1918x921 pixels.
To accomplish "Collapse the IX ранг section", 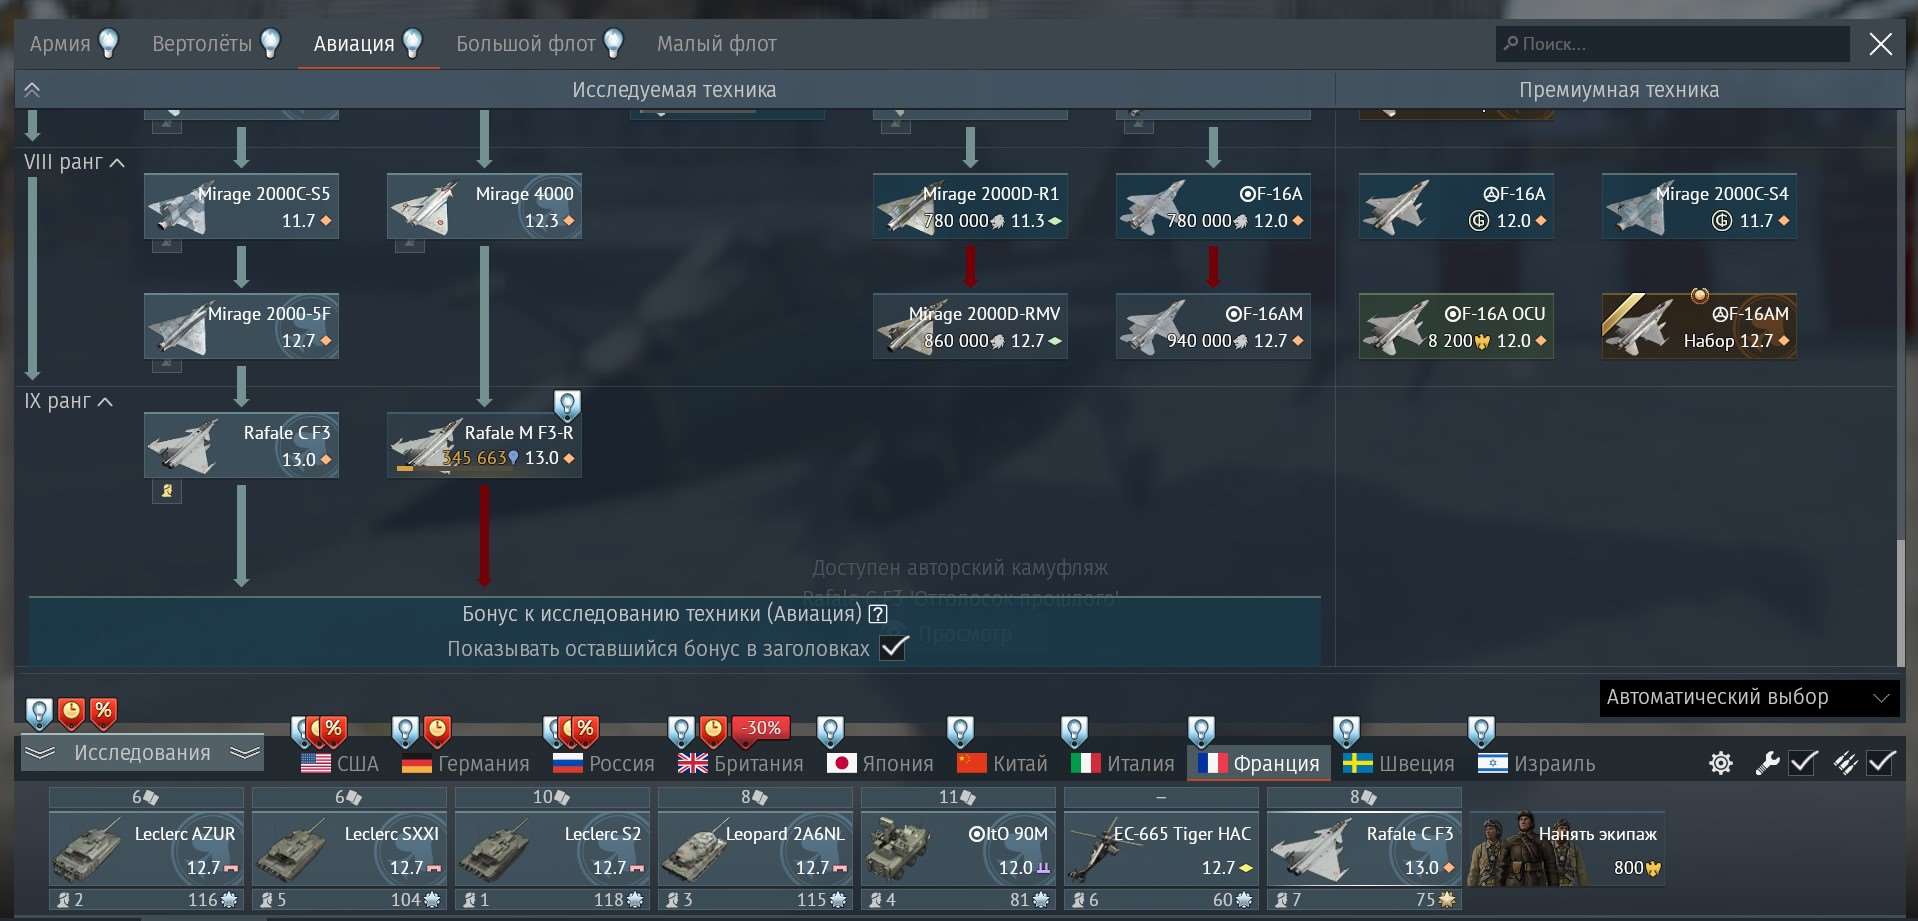I will coord(68,401).
